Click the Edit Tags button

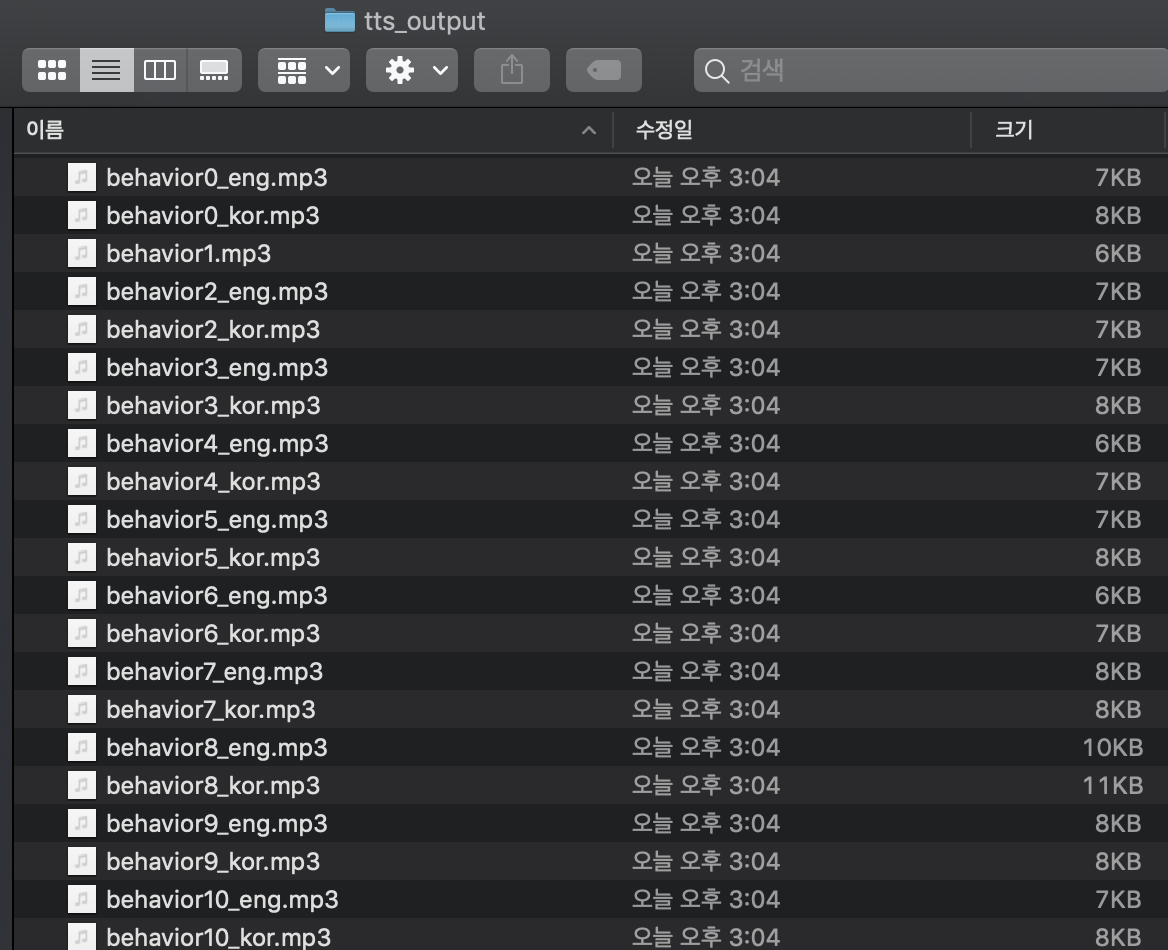(x=603, y=70)
